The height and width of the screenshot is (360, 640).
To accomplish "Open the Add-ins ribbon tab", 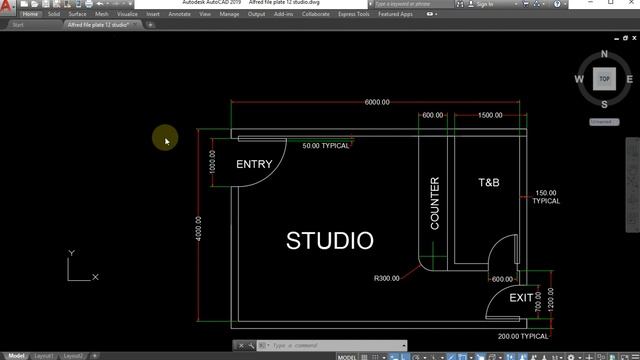I will [x=283, y=14].
